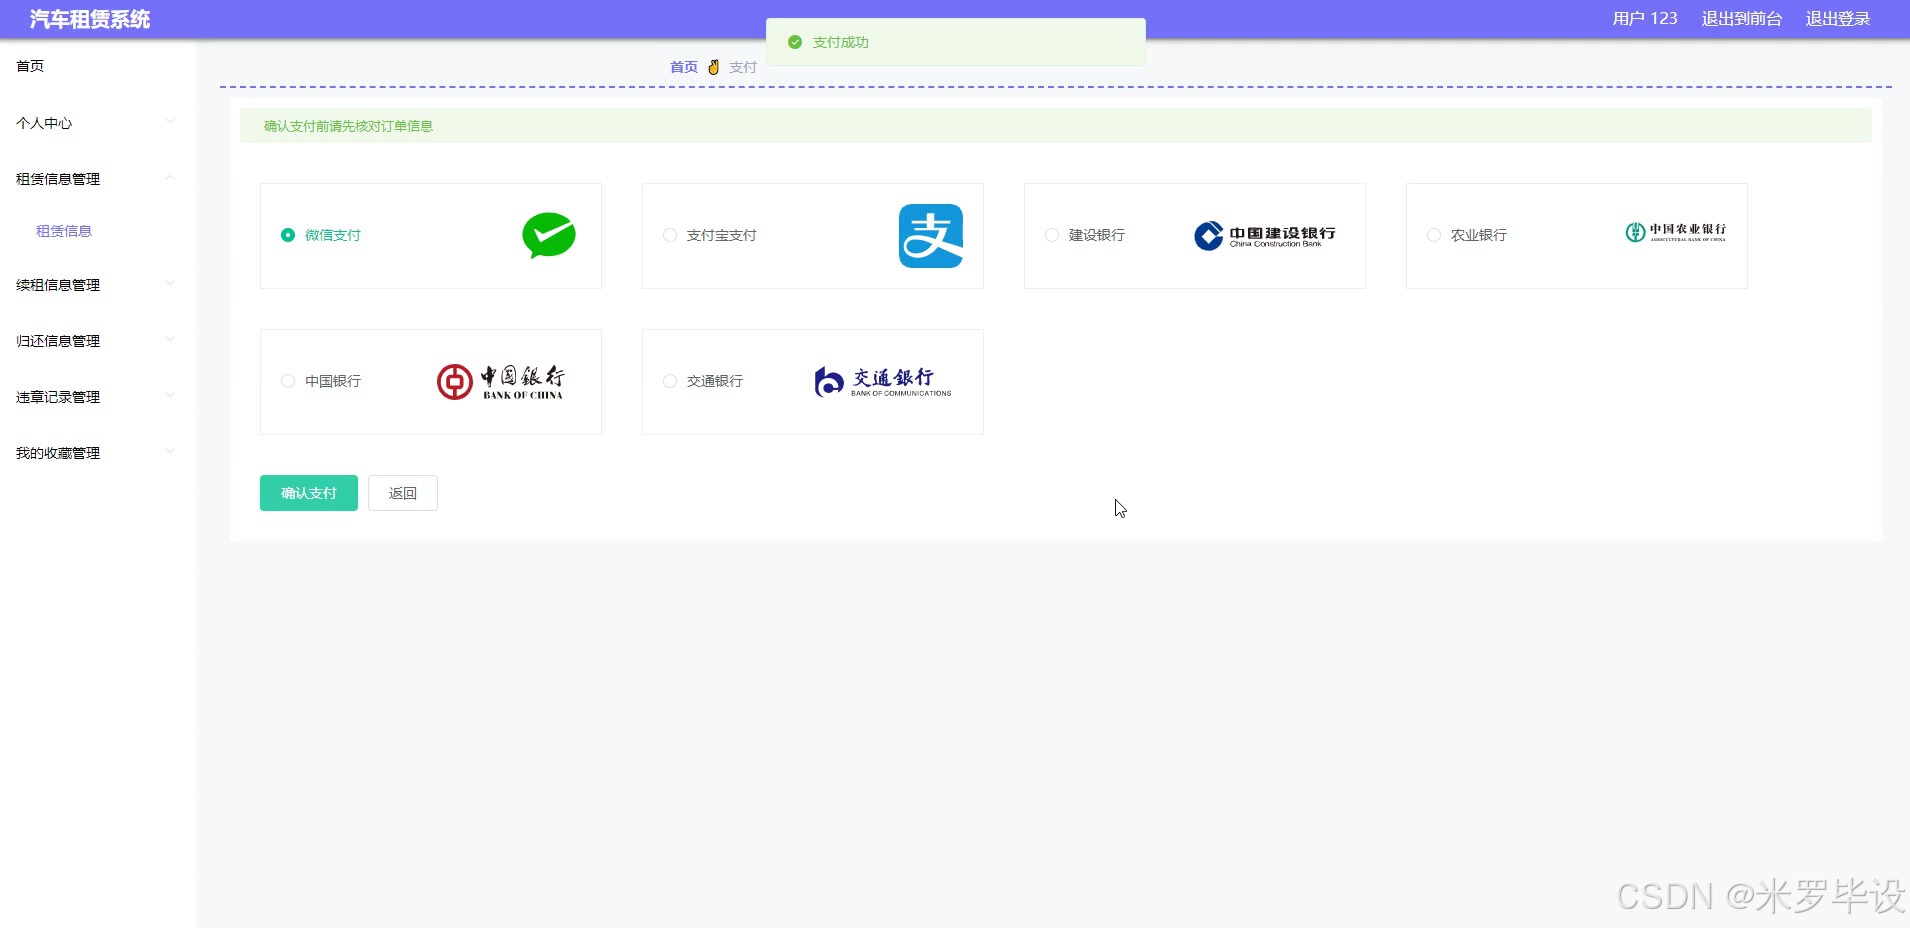The image size is (1910, 928).
Task: Open 首页 in the sidebar
Action: coord(30,66)
